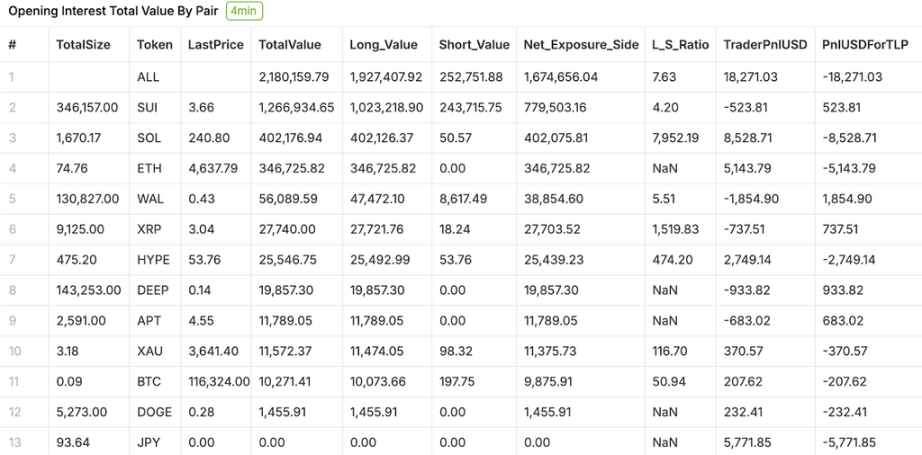The image size is (922, 455).
Task: Sort by the TotalSize column header
Action: click(x=83, y=45)
